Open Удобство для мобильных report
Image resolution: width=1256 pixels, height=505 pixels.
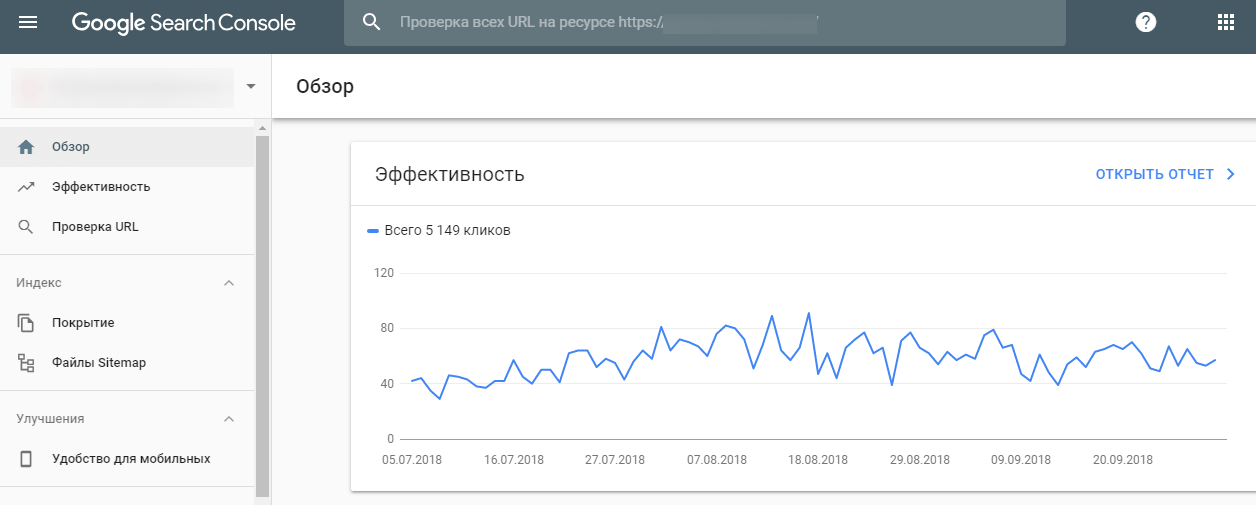point(131,459)
